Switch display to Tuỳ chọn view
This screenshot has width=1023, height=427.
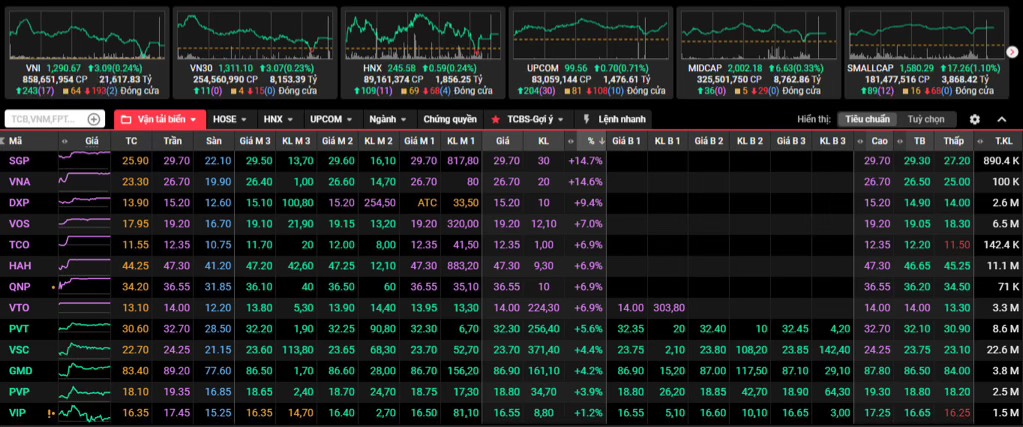926,119
